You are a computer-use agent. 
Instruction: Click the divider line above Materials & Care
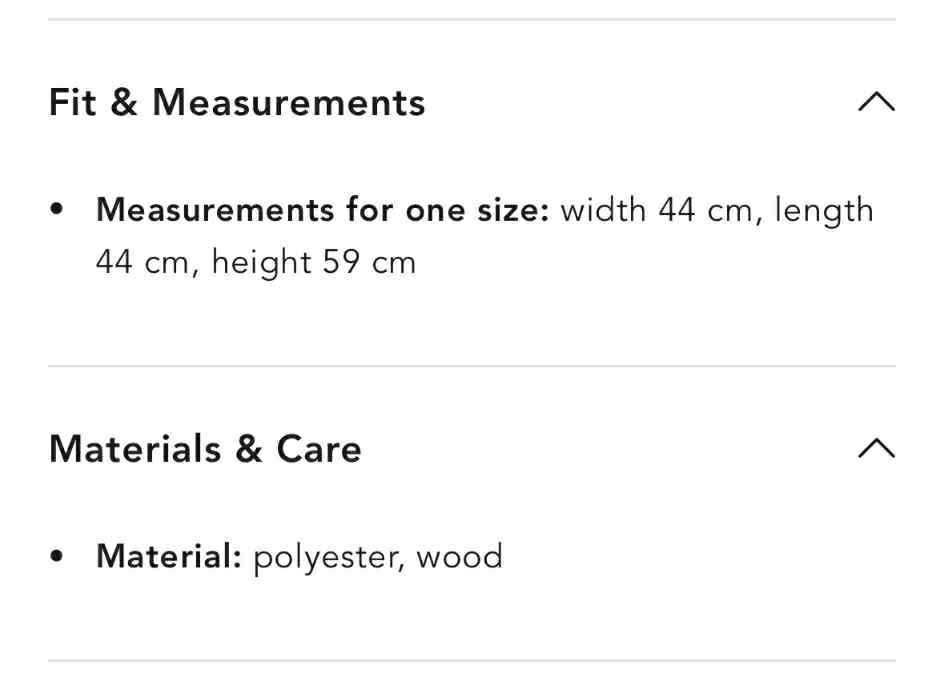coord(472,366)
